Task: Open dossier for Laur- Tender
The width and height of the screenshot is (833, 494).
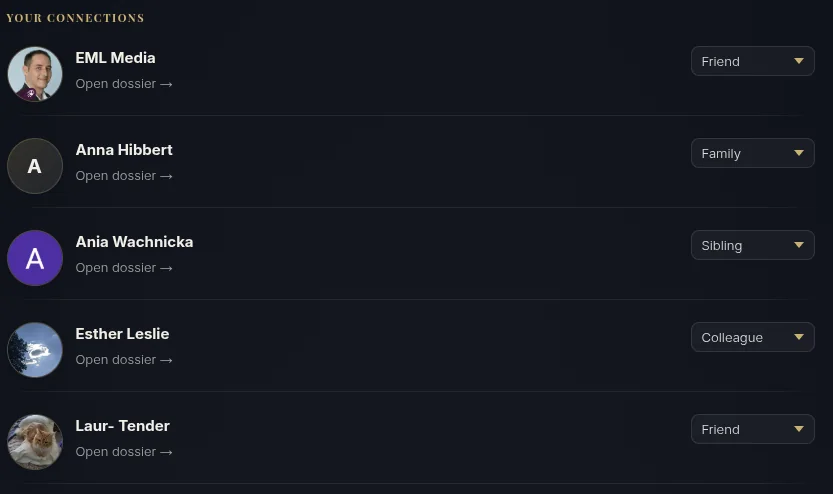Action: pyautogui.click(x=124, y=452)
